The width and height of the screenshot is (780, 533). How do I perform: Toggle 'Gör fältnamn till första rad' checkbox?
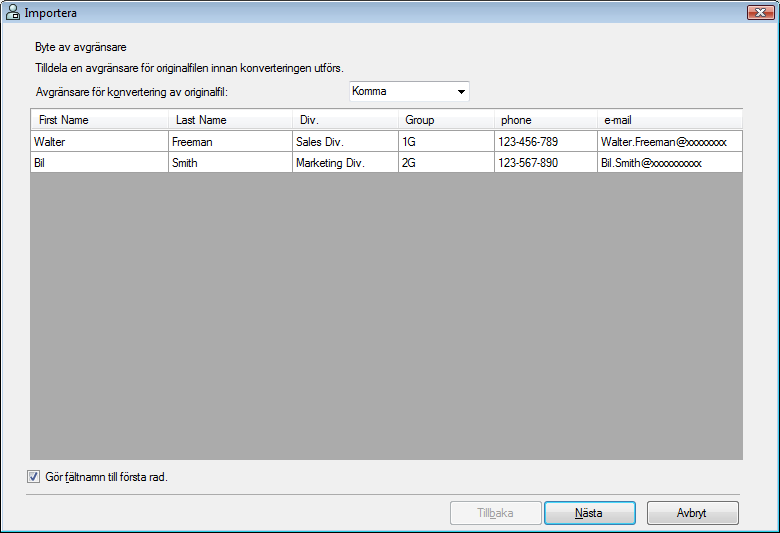click(33, 477)
